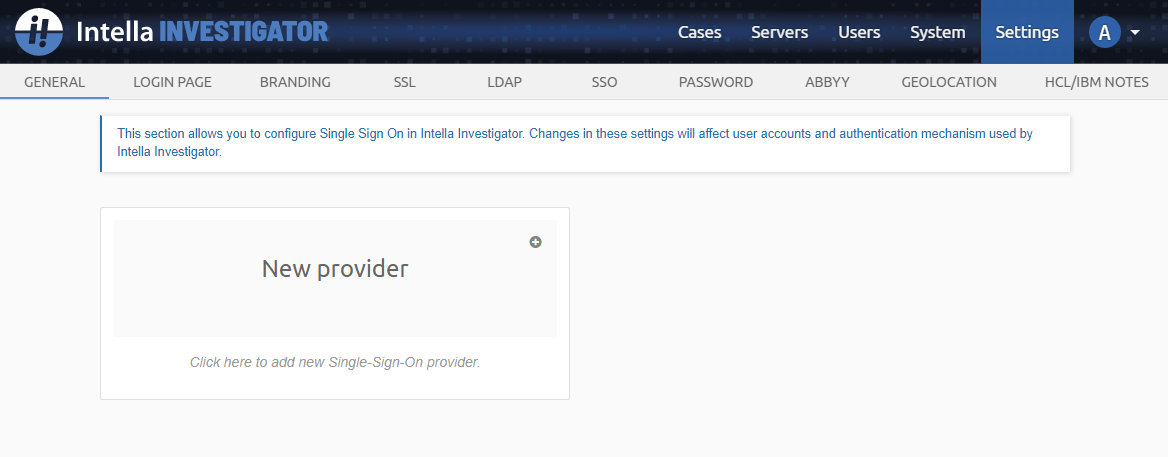Navigate to the System menu
The image size is (1168, 457).
[937, 32]
